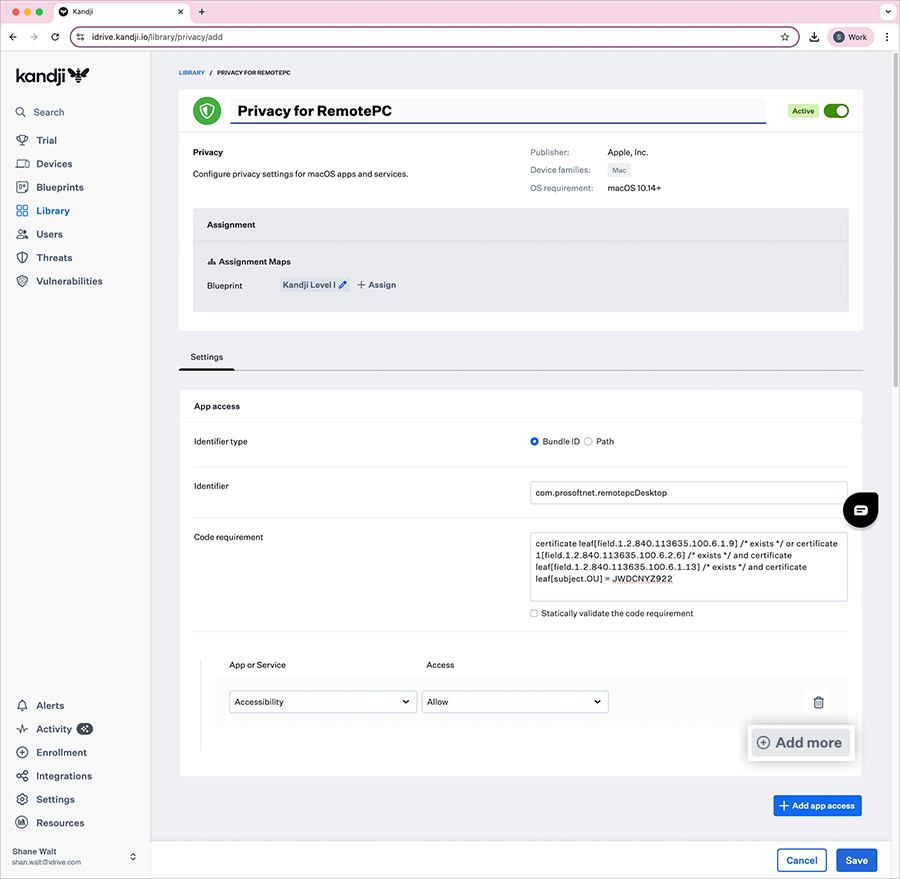Open Threats shield icon in sidebar
Viewport: 900px width, 879px height.
tap(22, 258)
